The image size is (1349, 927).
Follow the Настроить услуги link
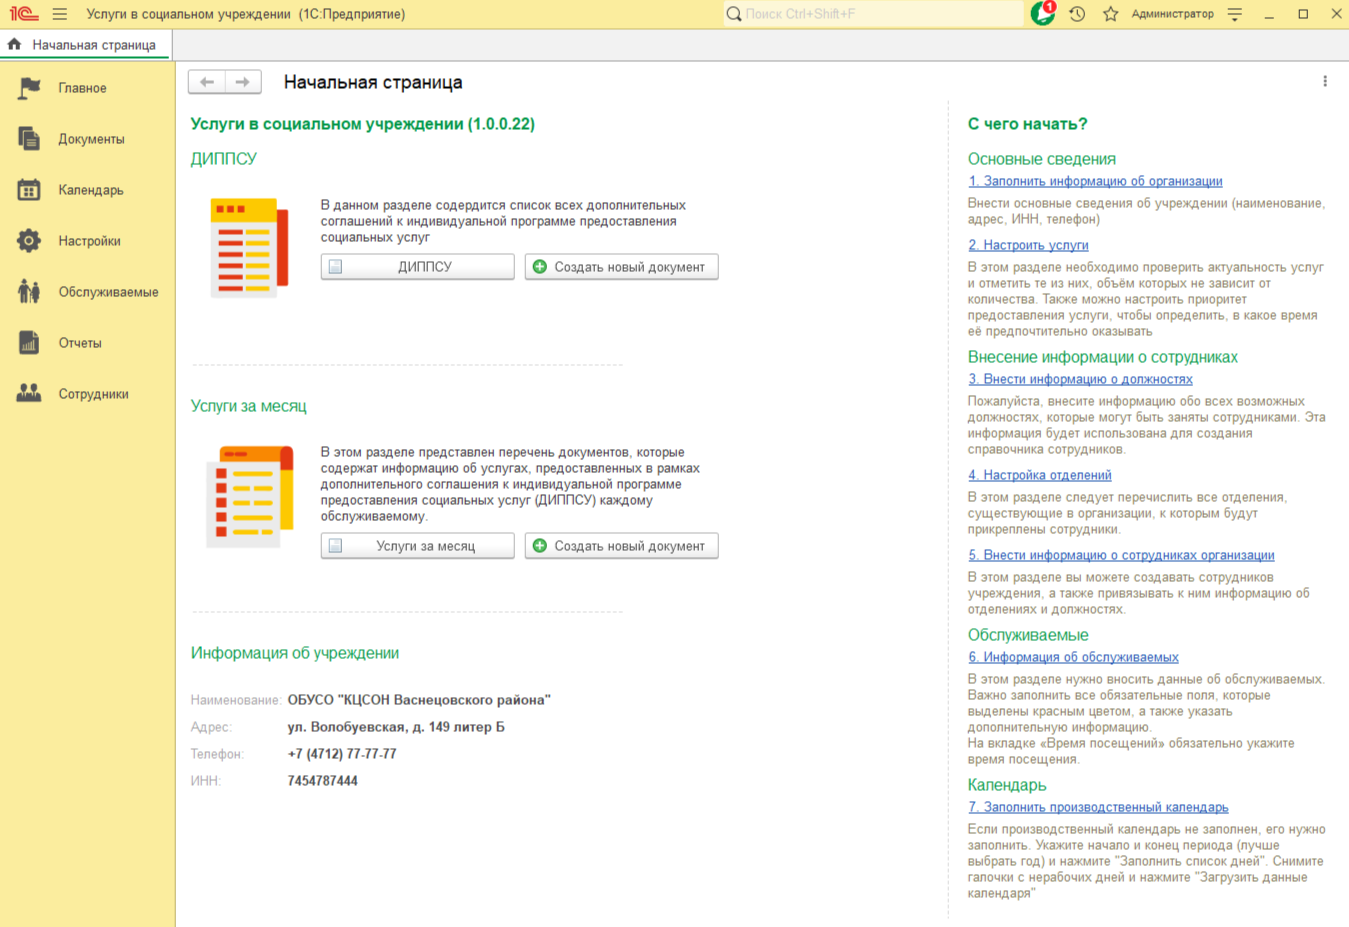point(1028,245)
